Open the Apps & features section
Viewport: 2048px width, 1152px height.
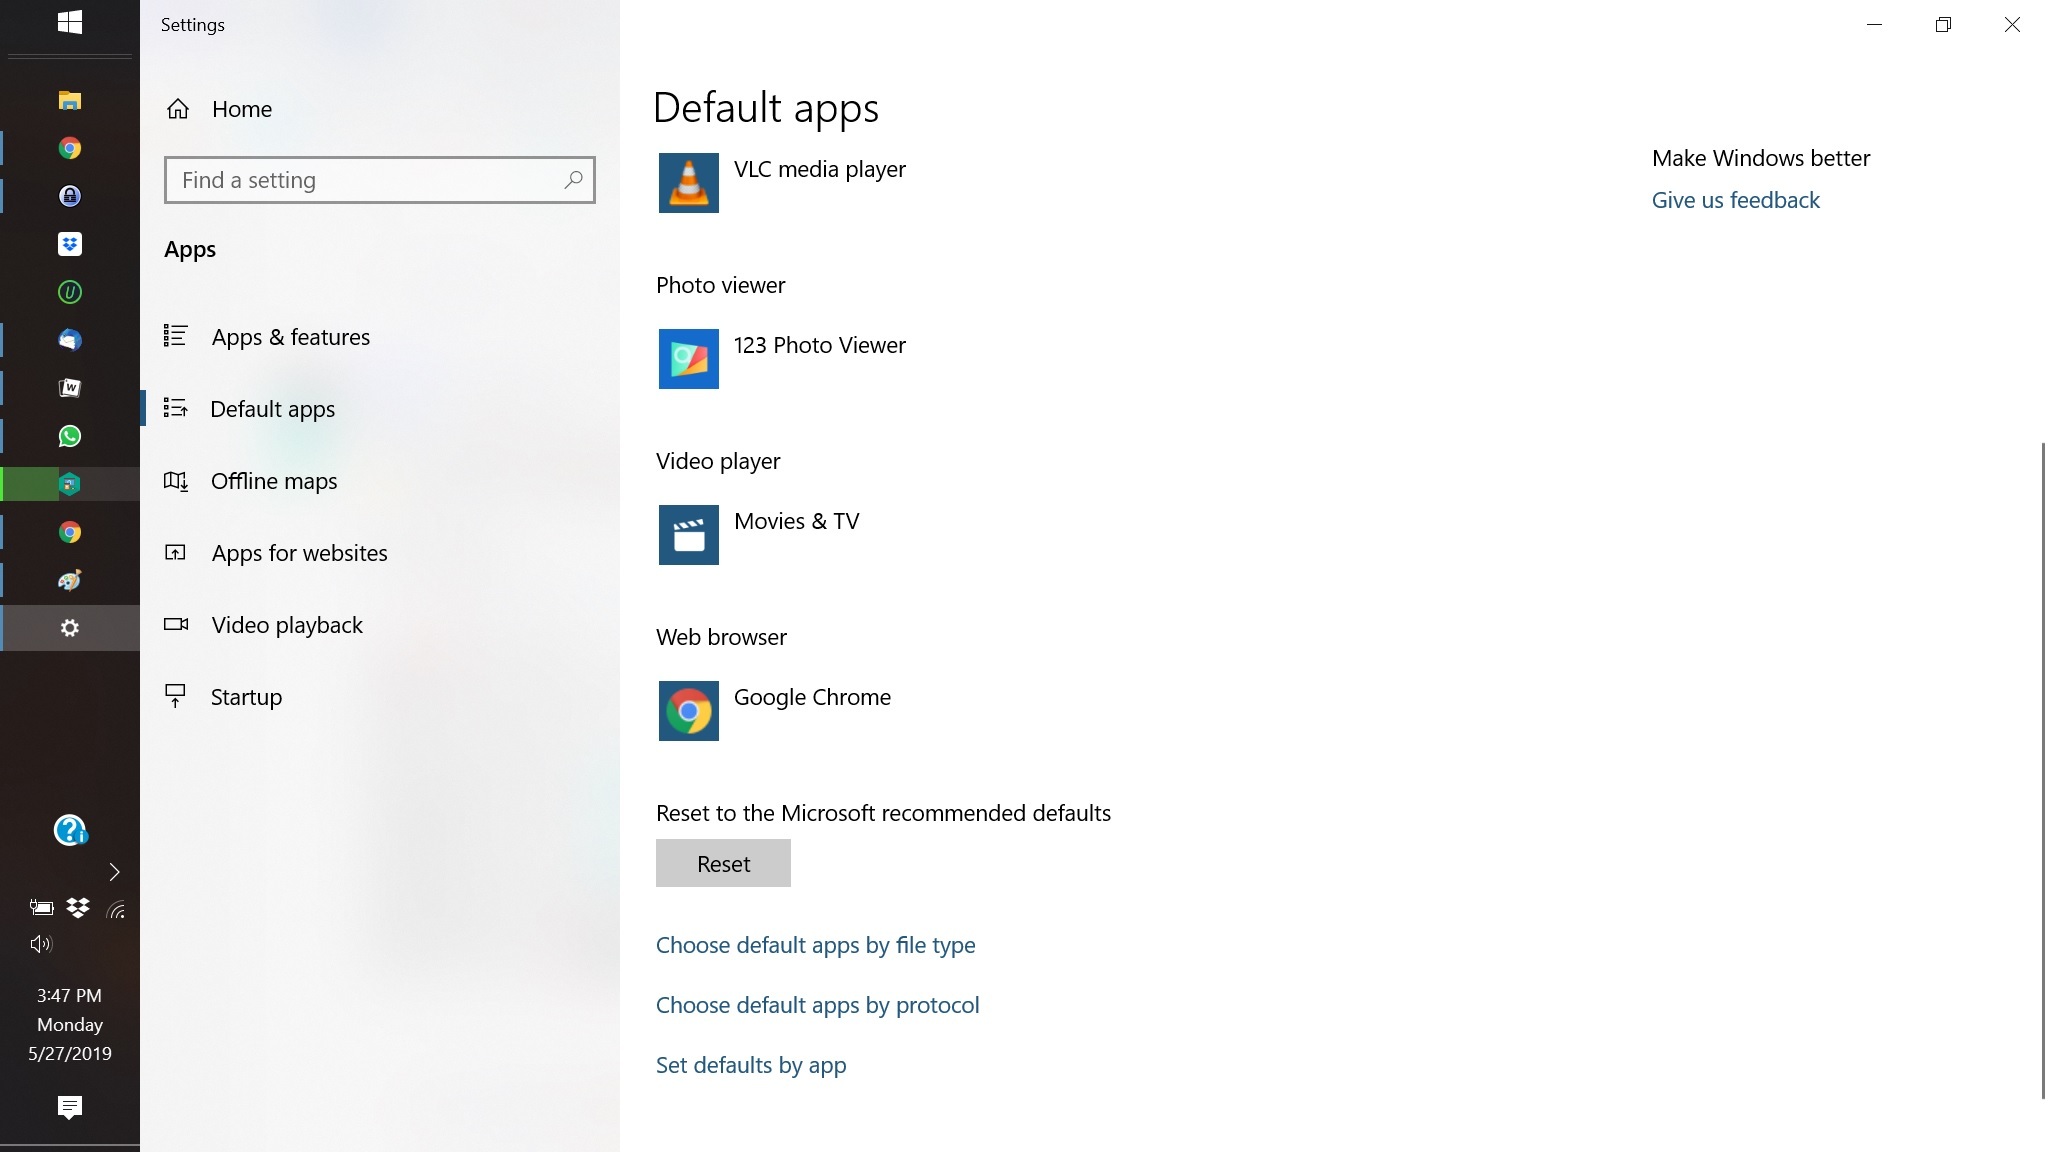coord(290,337)
